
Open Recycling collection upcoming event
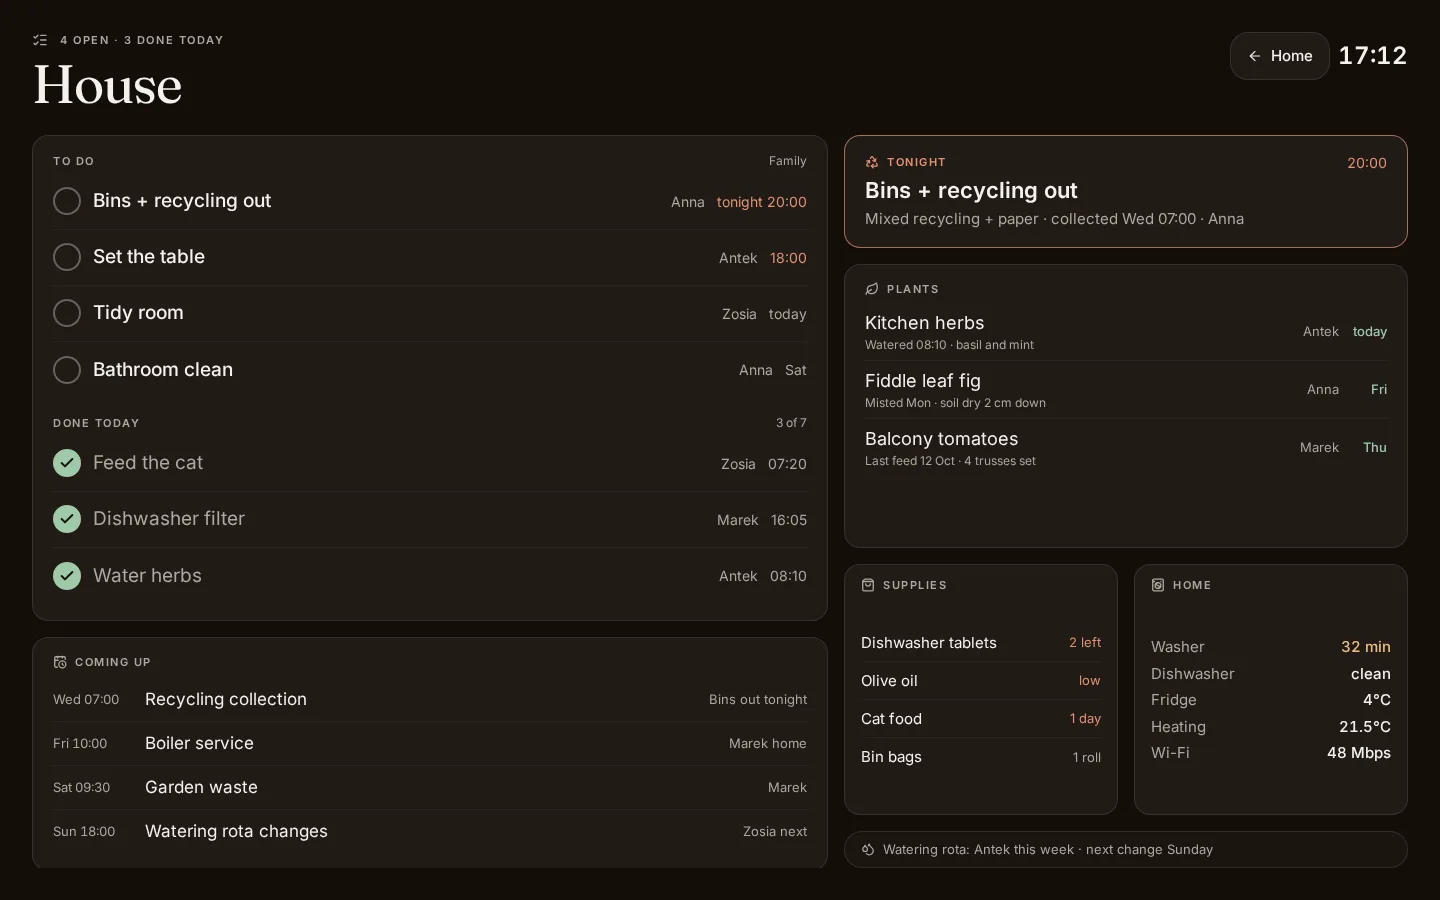[430, 700]
